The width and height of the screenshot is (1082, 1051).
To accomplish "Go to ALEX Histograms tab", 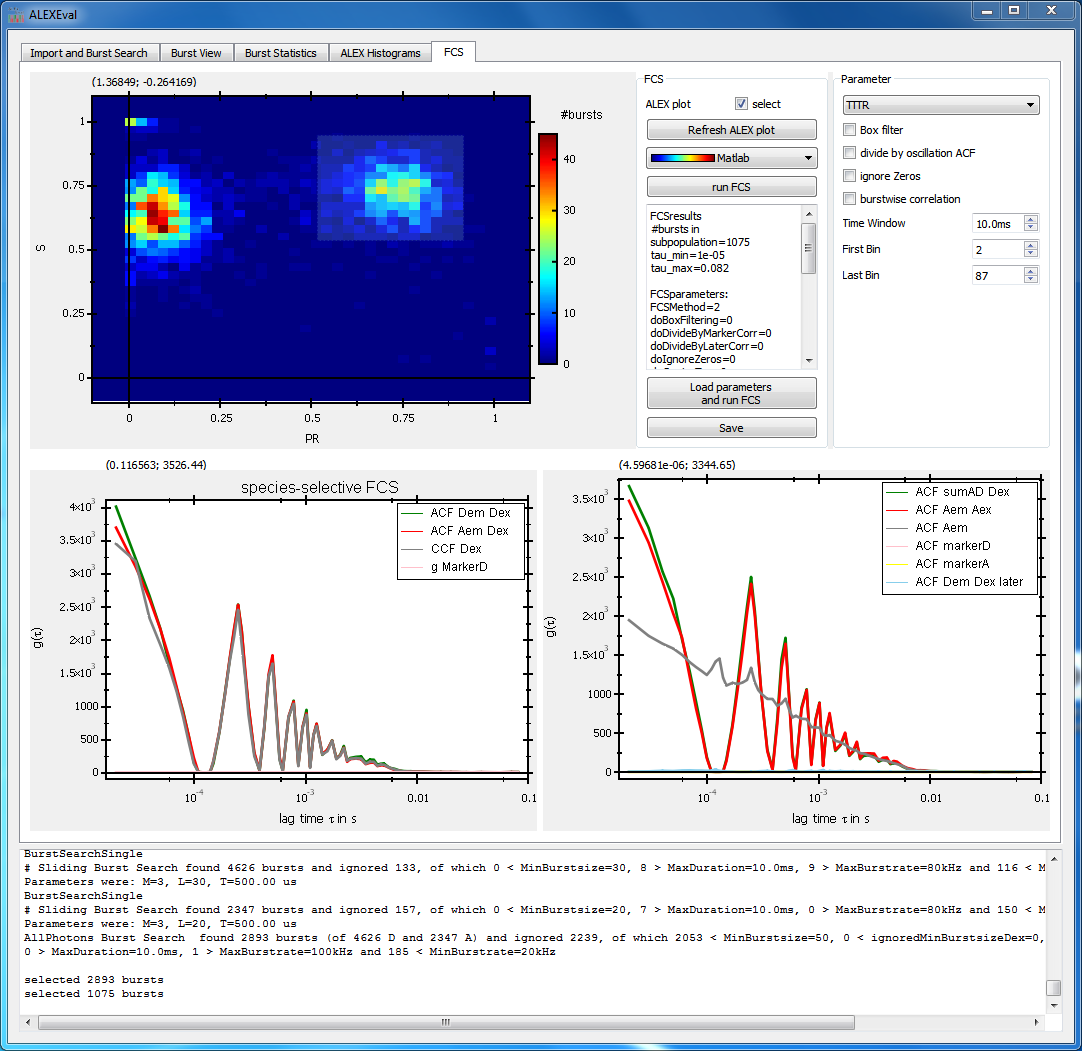I will (x=380, y=53).
